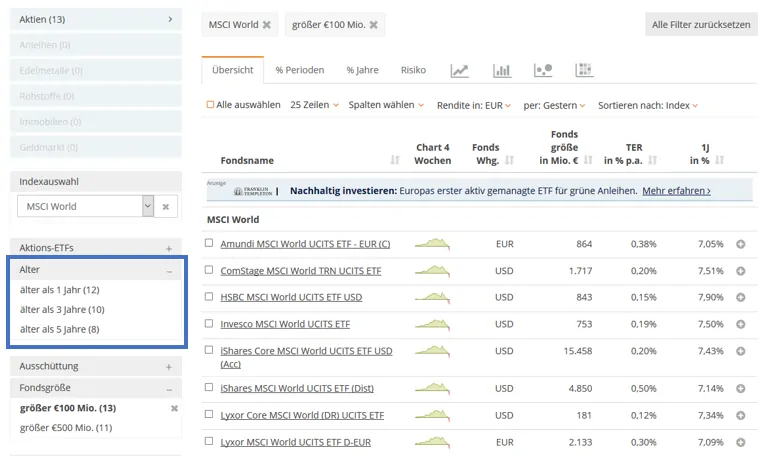769x469 pixels.
Task: Add Invesco MSCI World ETF via plus icon
Action: (741, 324)
